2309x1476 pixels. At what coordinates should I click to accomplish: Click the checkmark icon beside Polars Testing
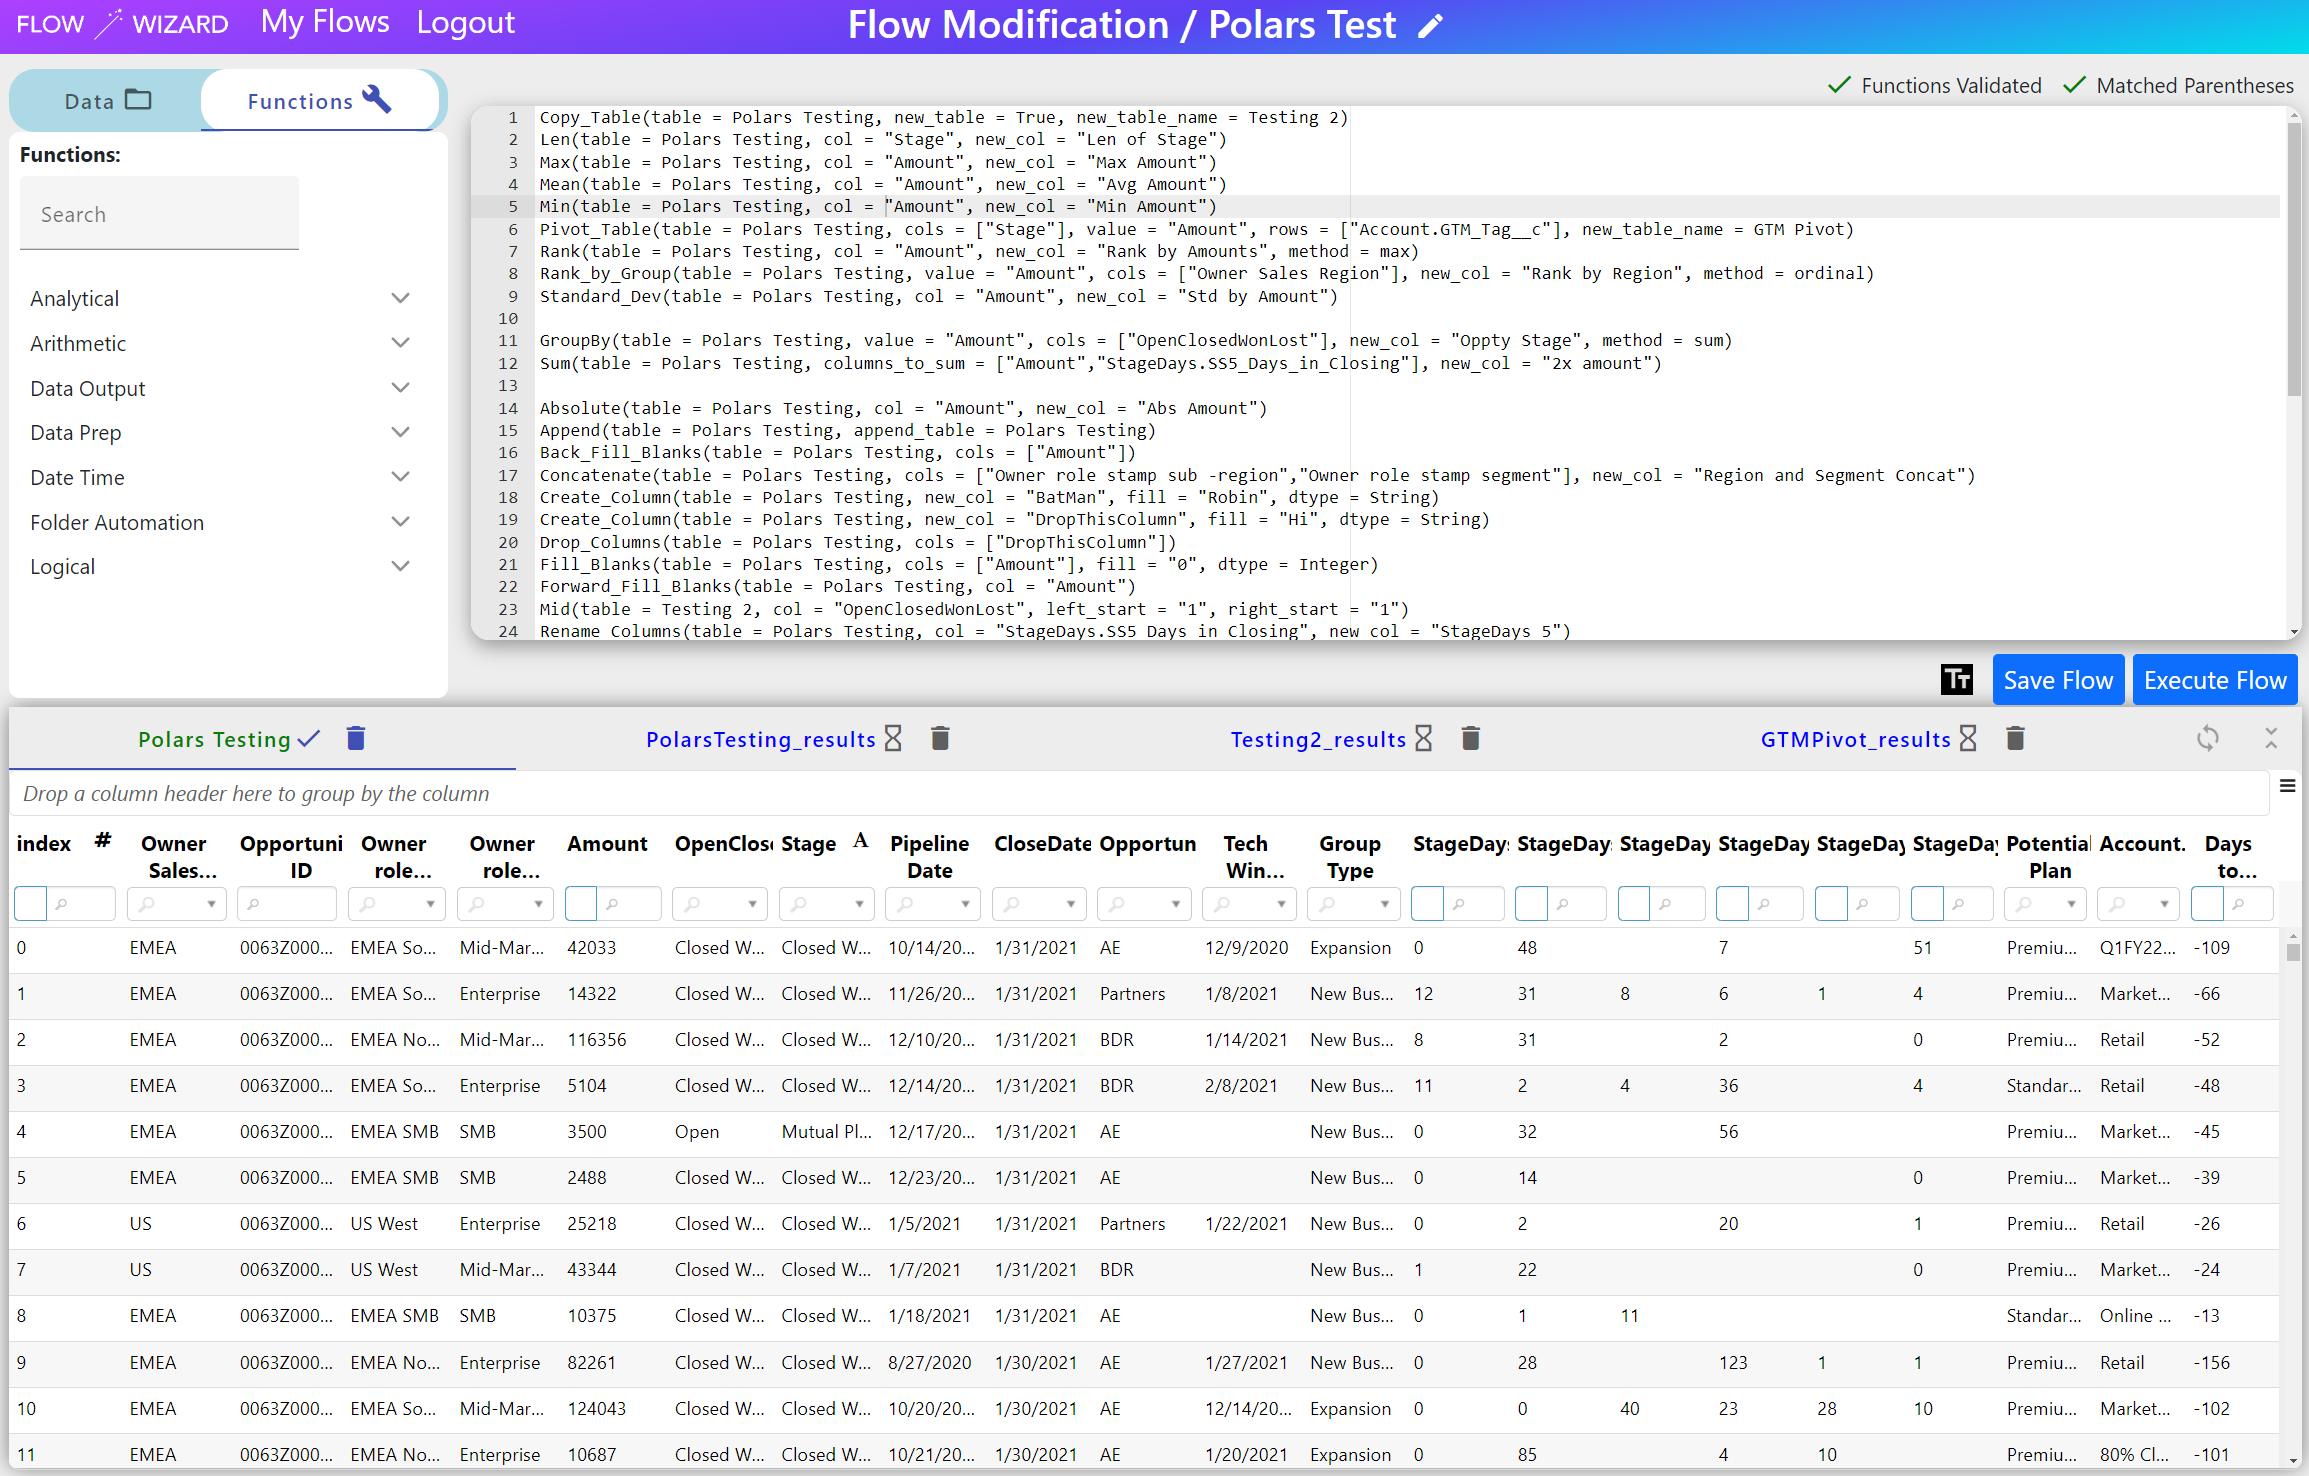coord(309,739)
